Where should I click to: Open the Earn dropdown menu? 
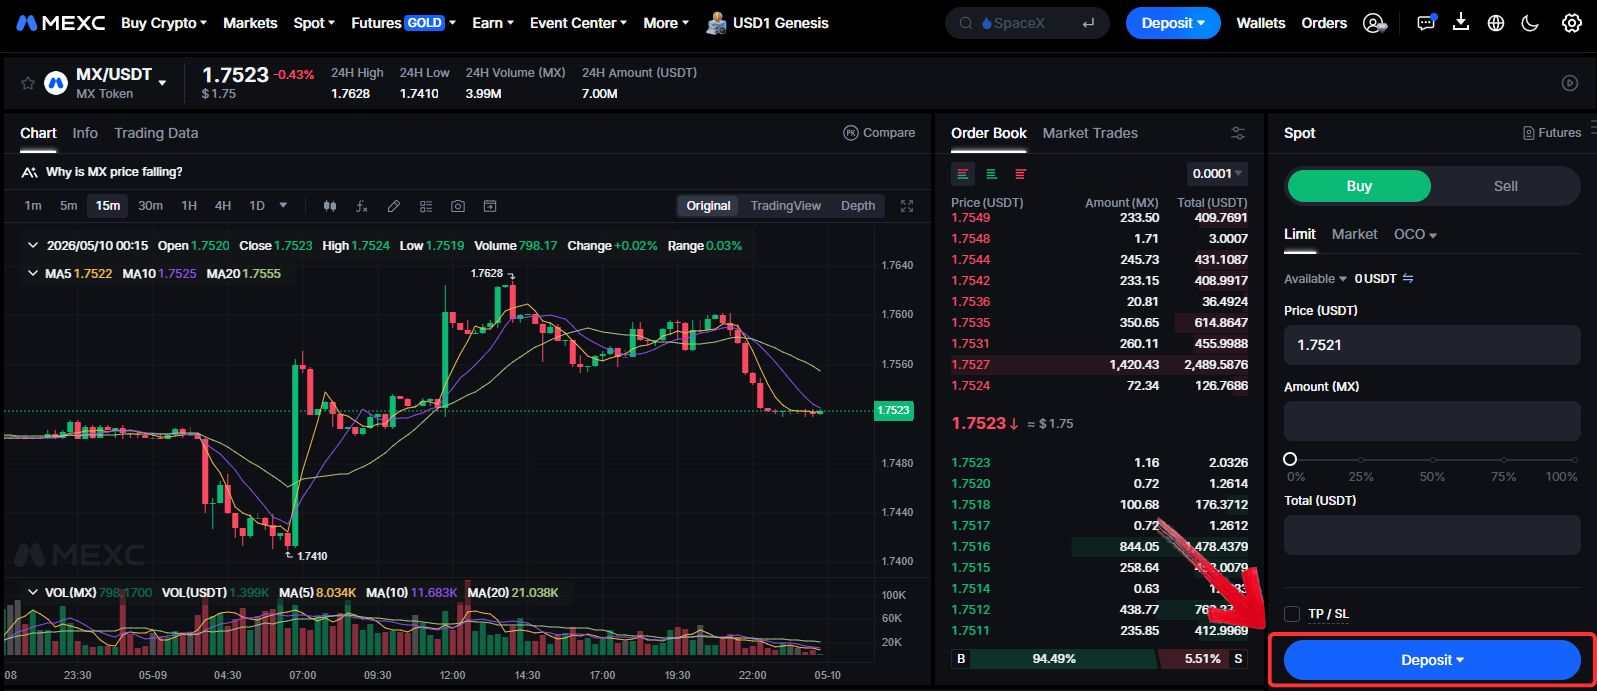[492, 23]
